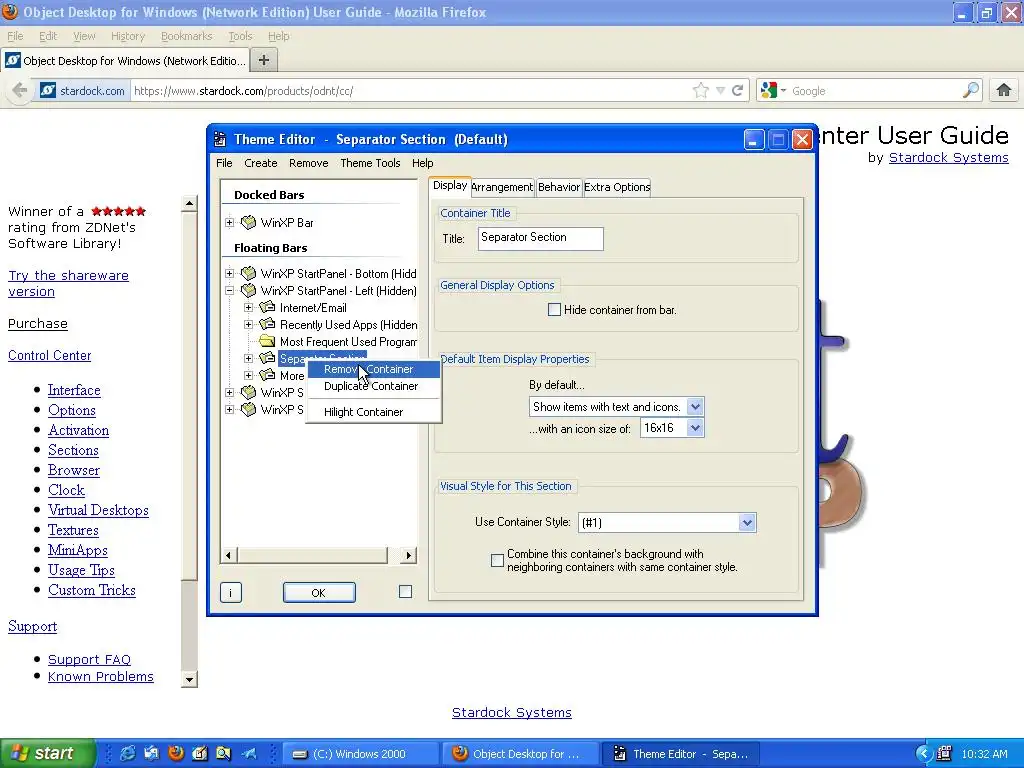Screen dimensions: 1024x768
Task: Toggle Hide container from bar checkbox
Action: coord(554,310)
